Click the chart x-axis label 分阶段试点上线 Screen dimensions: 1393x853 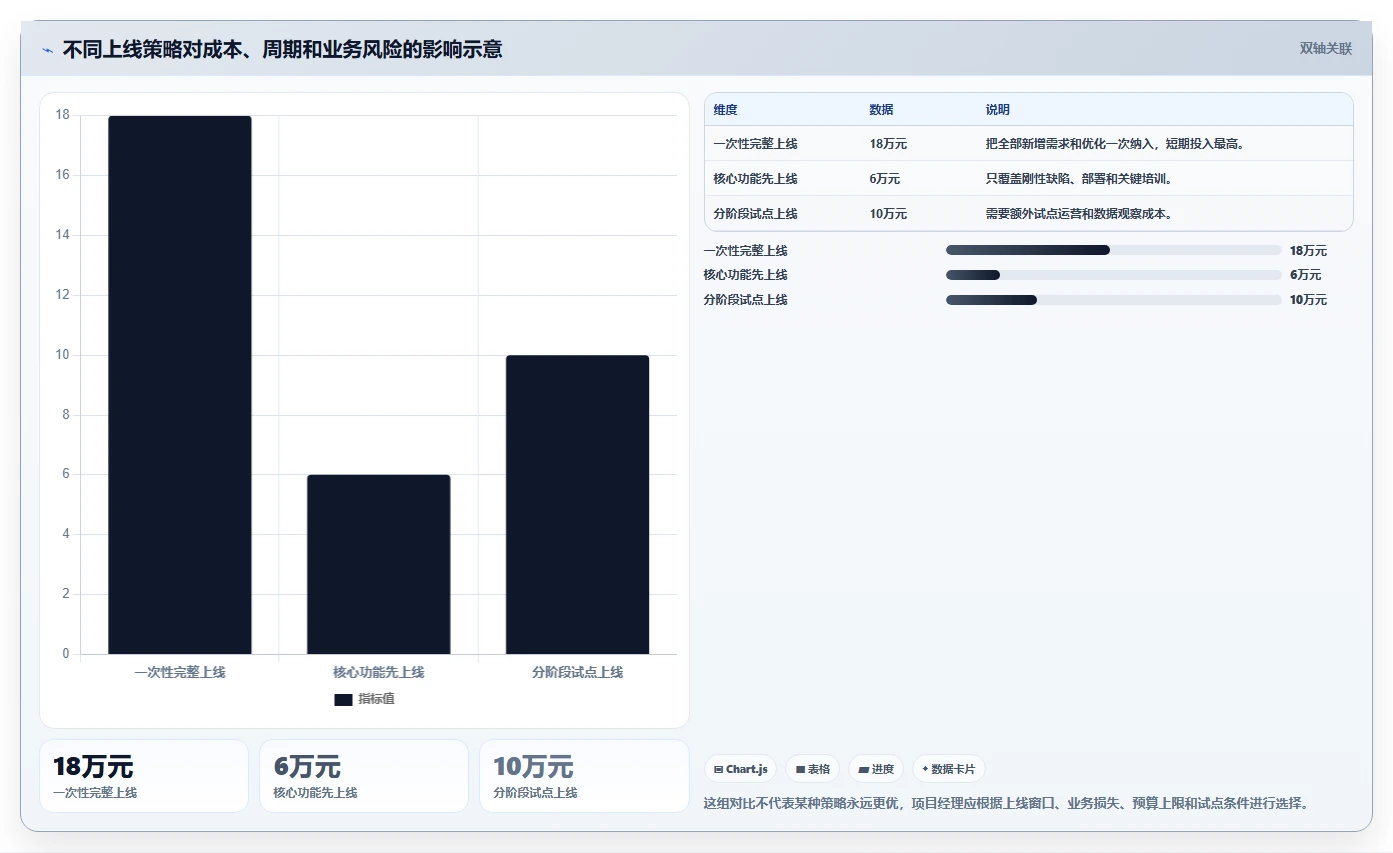click(578, 673)
